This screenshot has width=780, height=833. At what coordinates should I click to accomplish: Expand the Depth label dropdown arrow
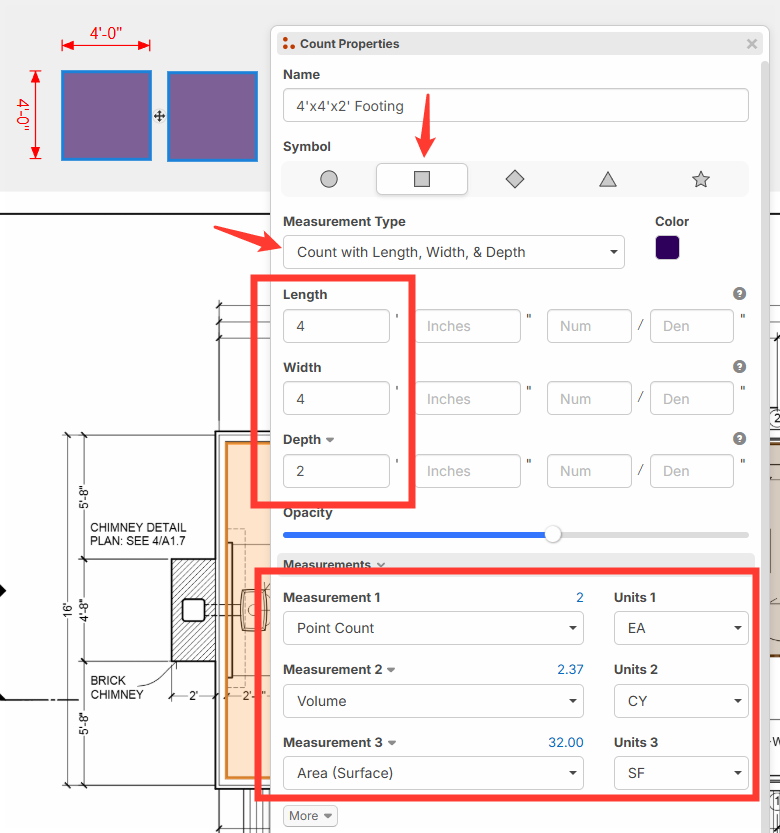click(330, 440)
